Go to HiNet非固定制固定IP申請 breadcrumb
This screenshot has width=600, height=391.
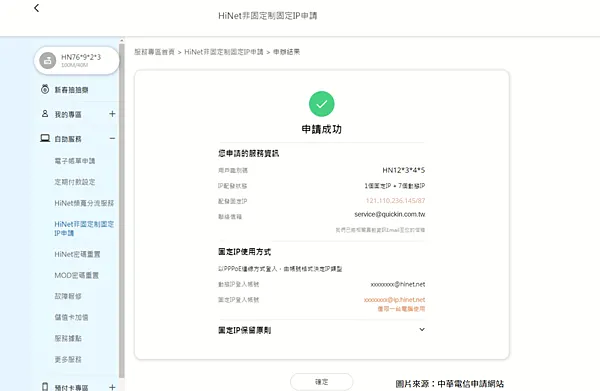tap(224, 52)
